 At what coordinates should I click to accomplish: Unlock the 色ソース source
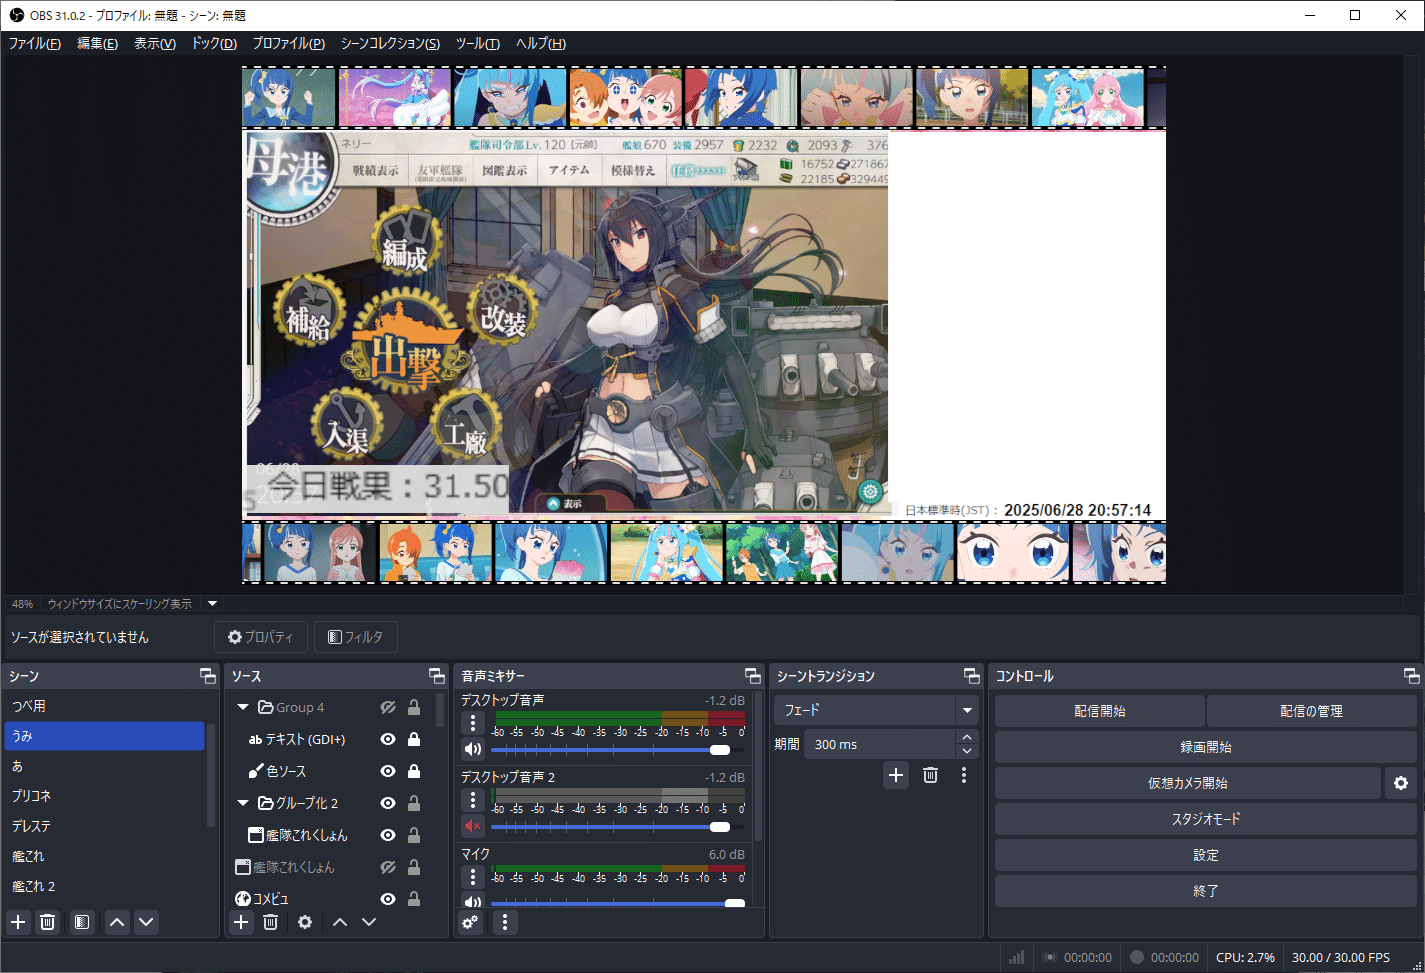[x=414, y=771]
